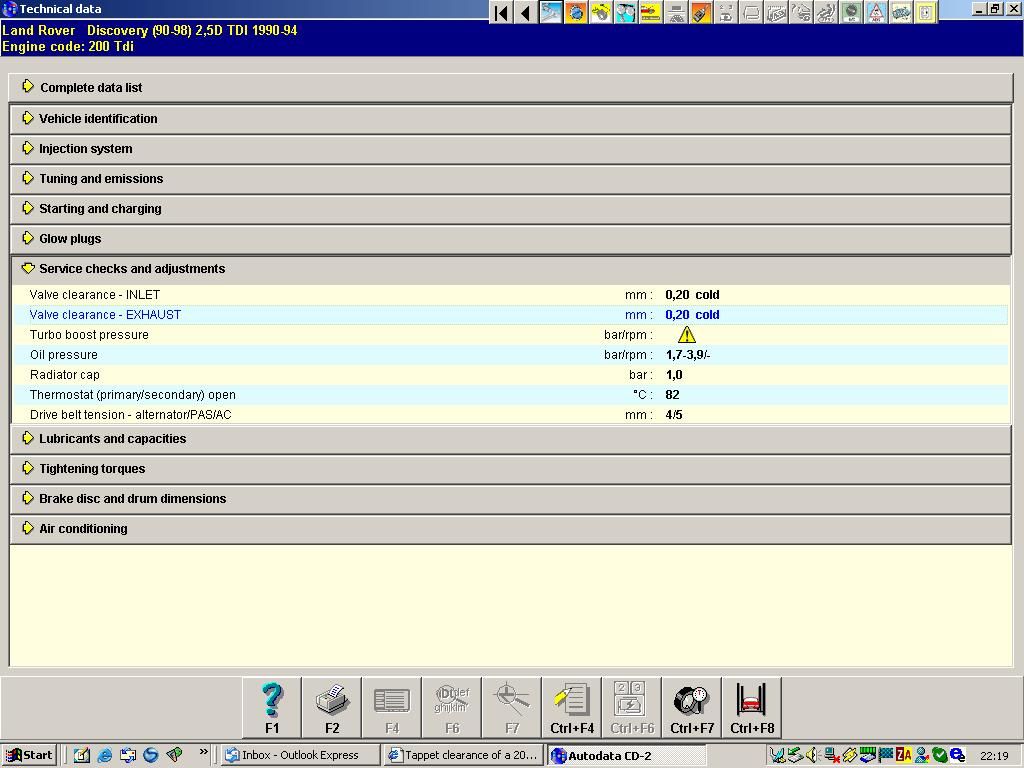Expand the Lubricants and capacities section
This screenshot has height=768, width=1024.
tap(511, 439)
